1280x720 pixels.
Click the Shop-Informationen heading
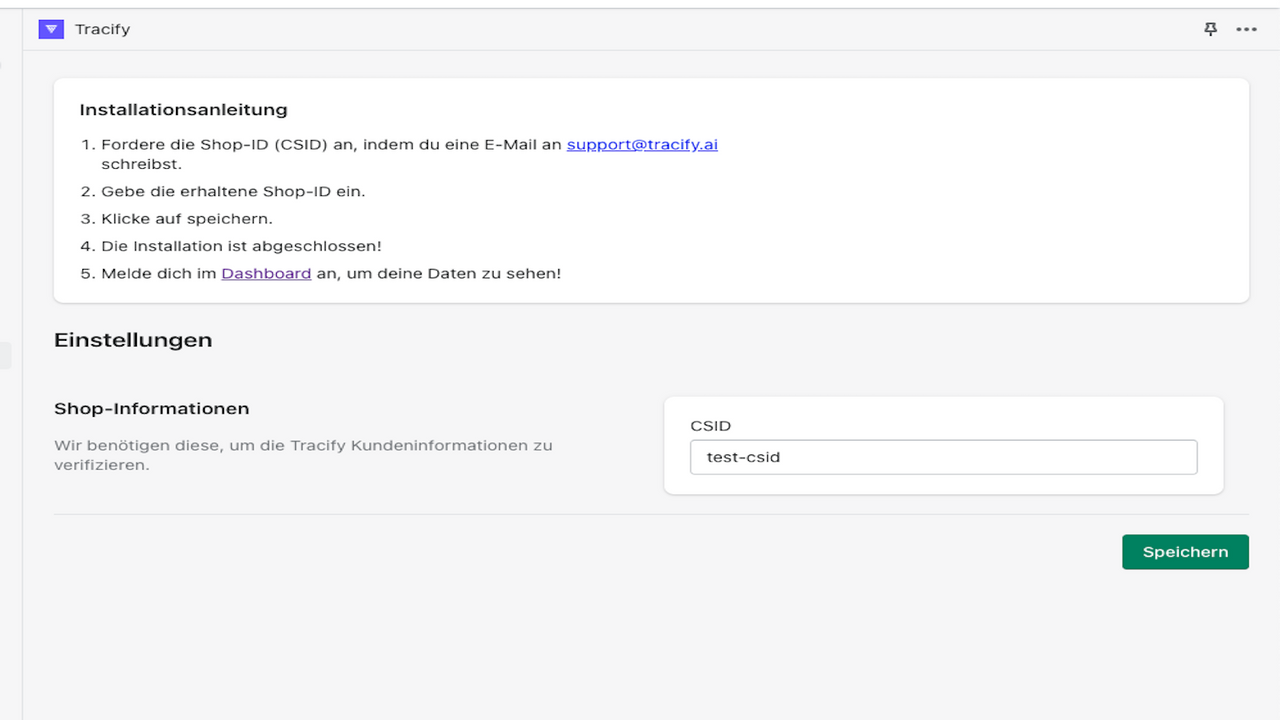pos(152,409)
